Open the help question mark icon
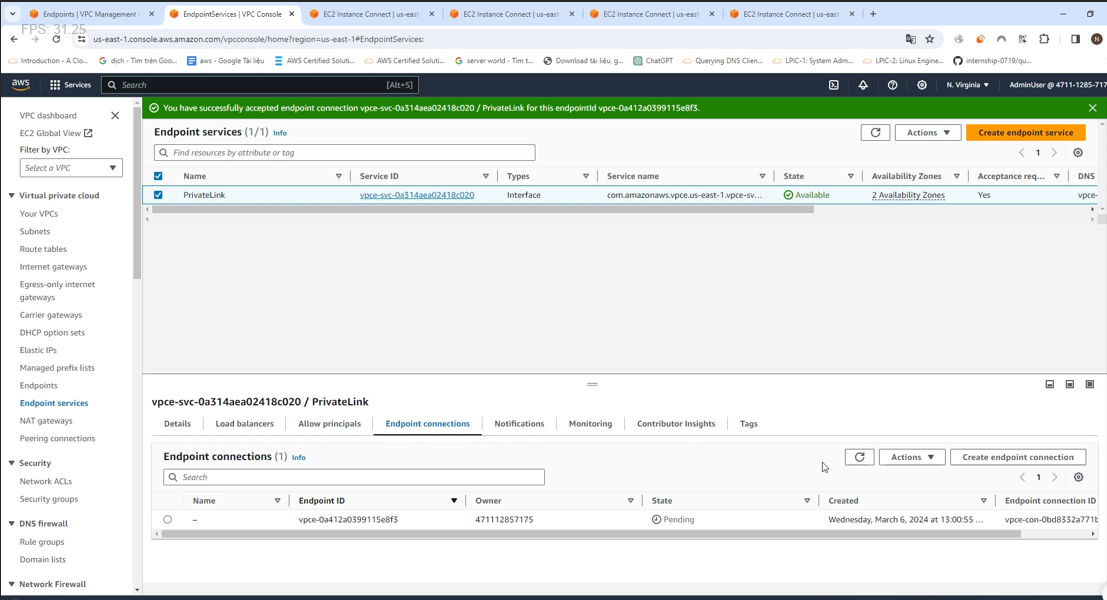Image resolution: width=1107 pixels, height=600 pixels. [x=892, y=85]
